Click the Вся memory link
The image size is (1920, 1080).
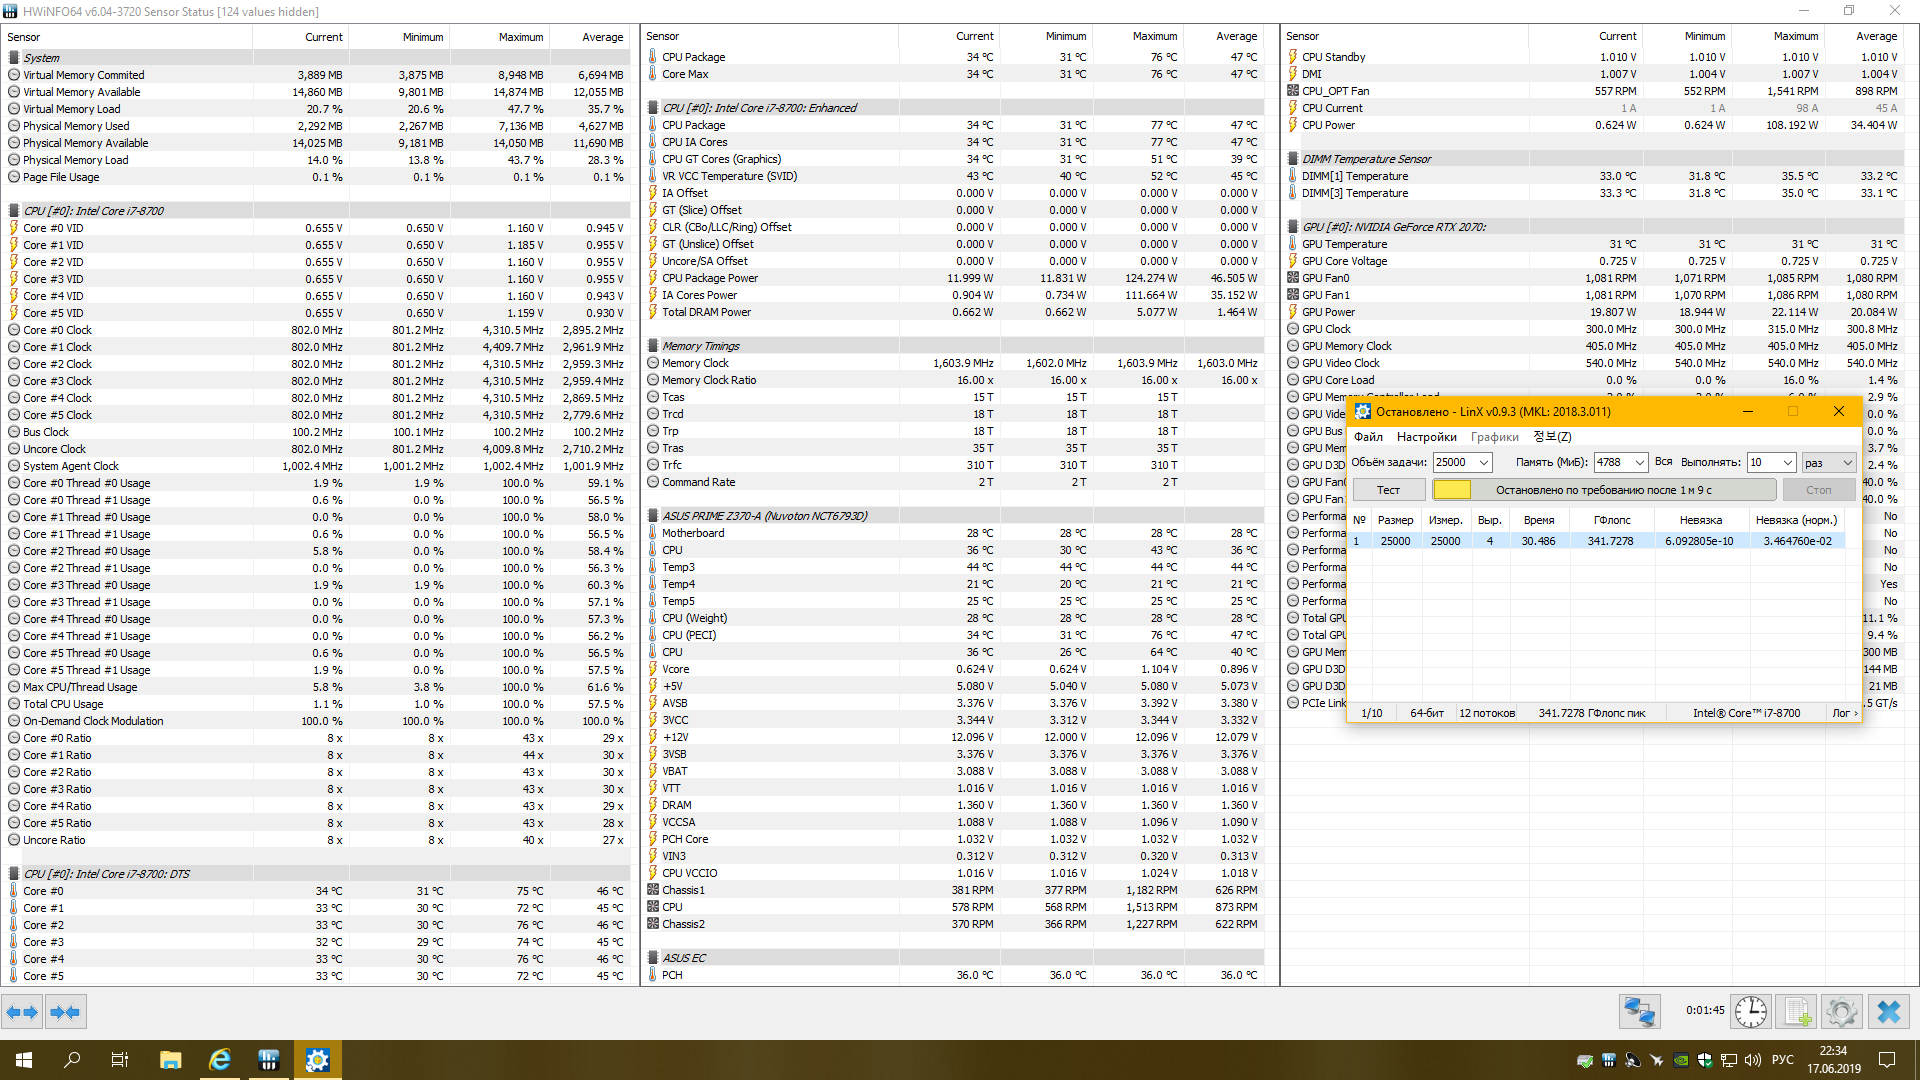tap(1663, 461)
